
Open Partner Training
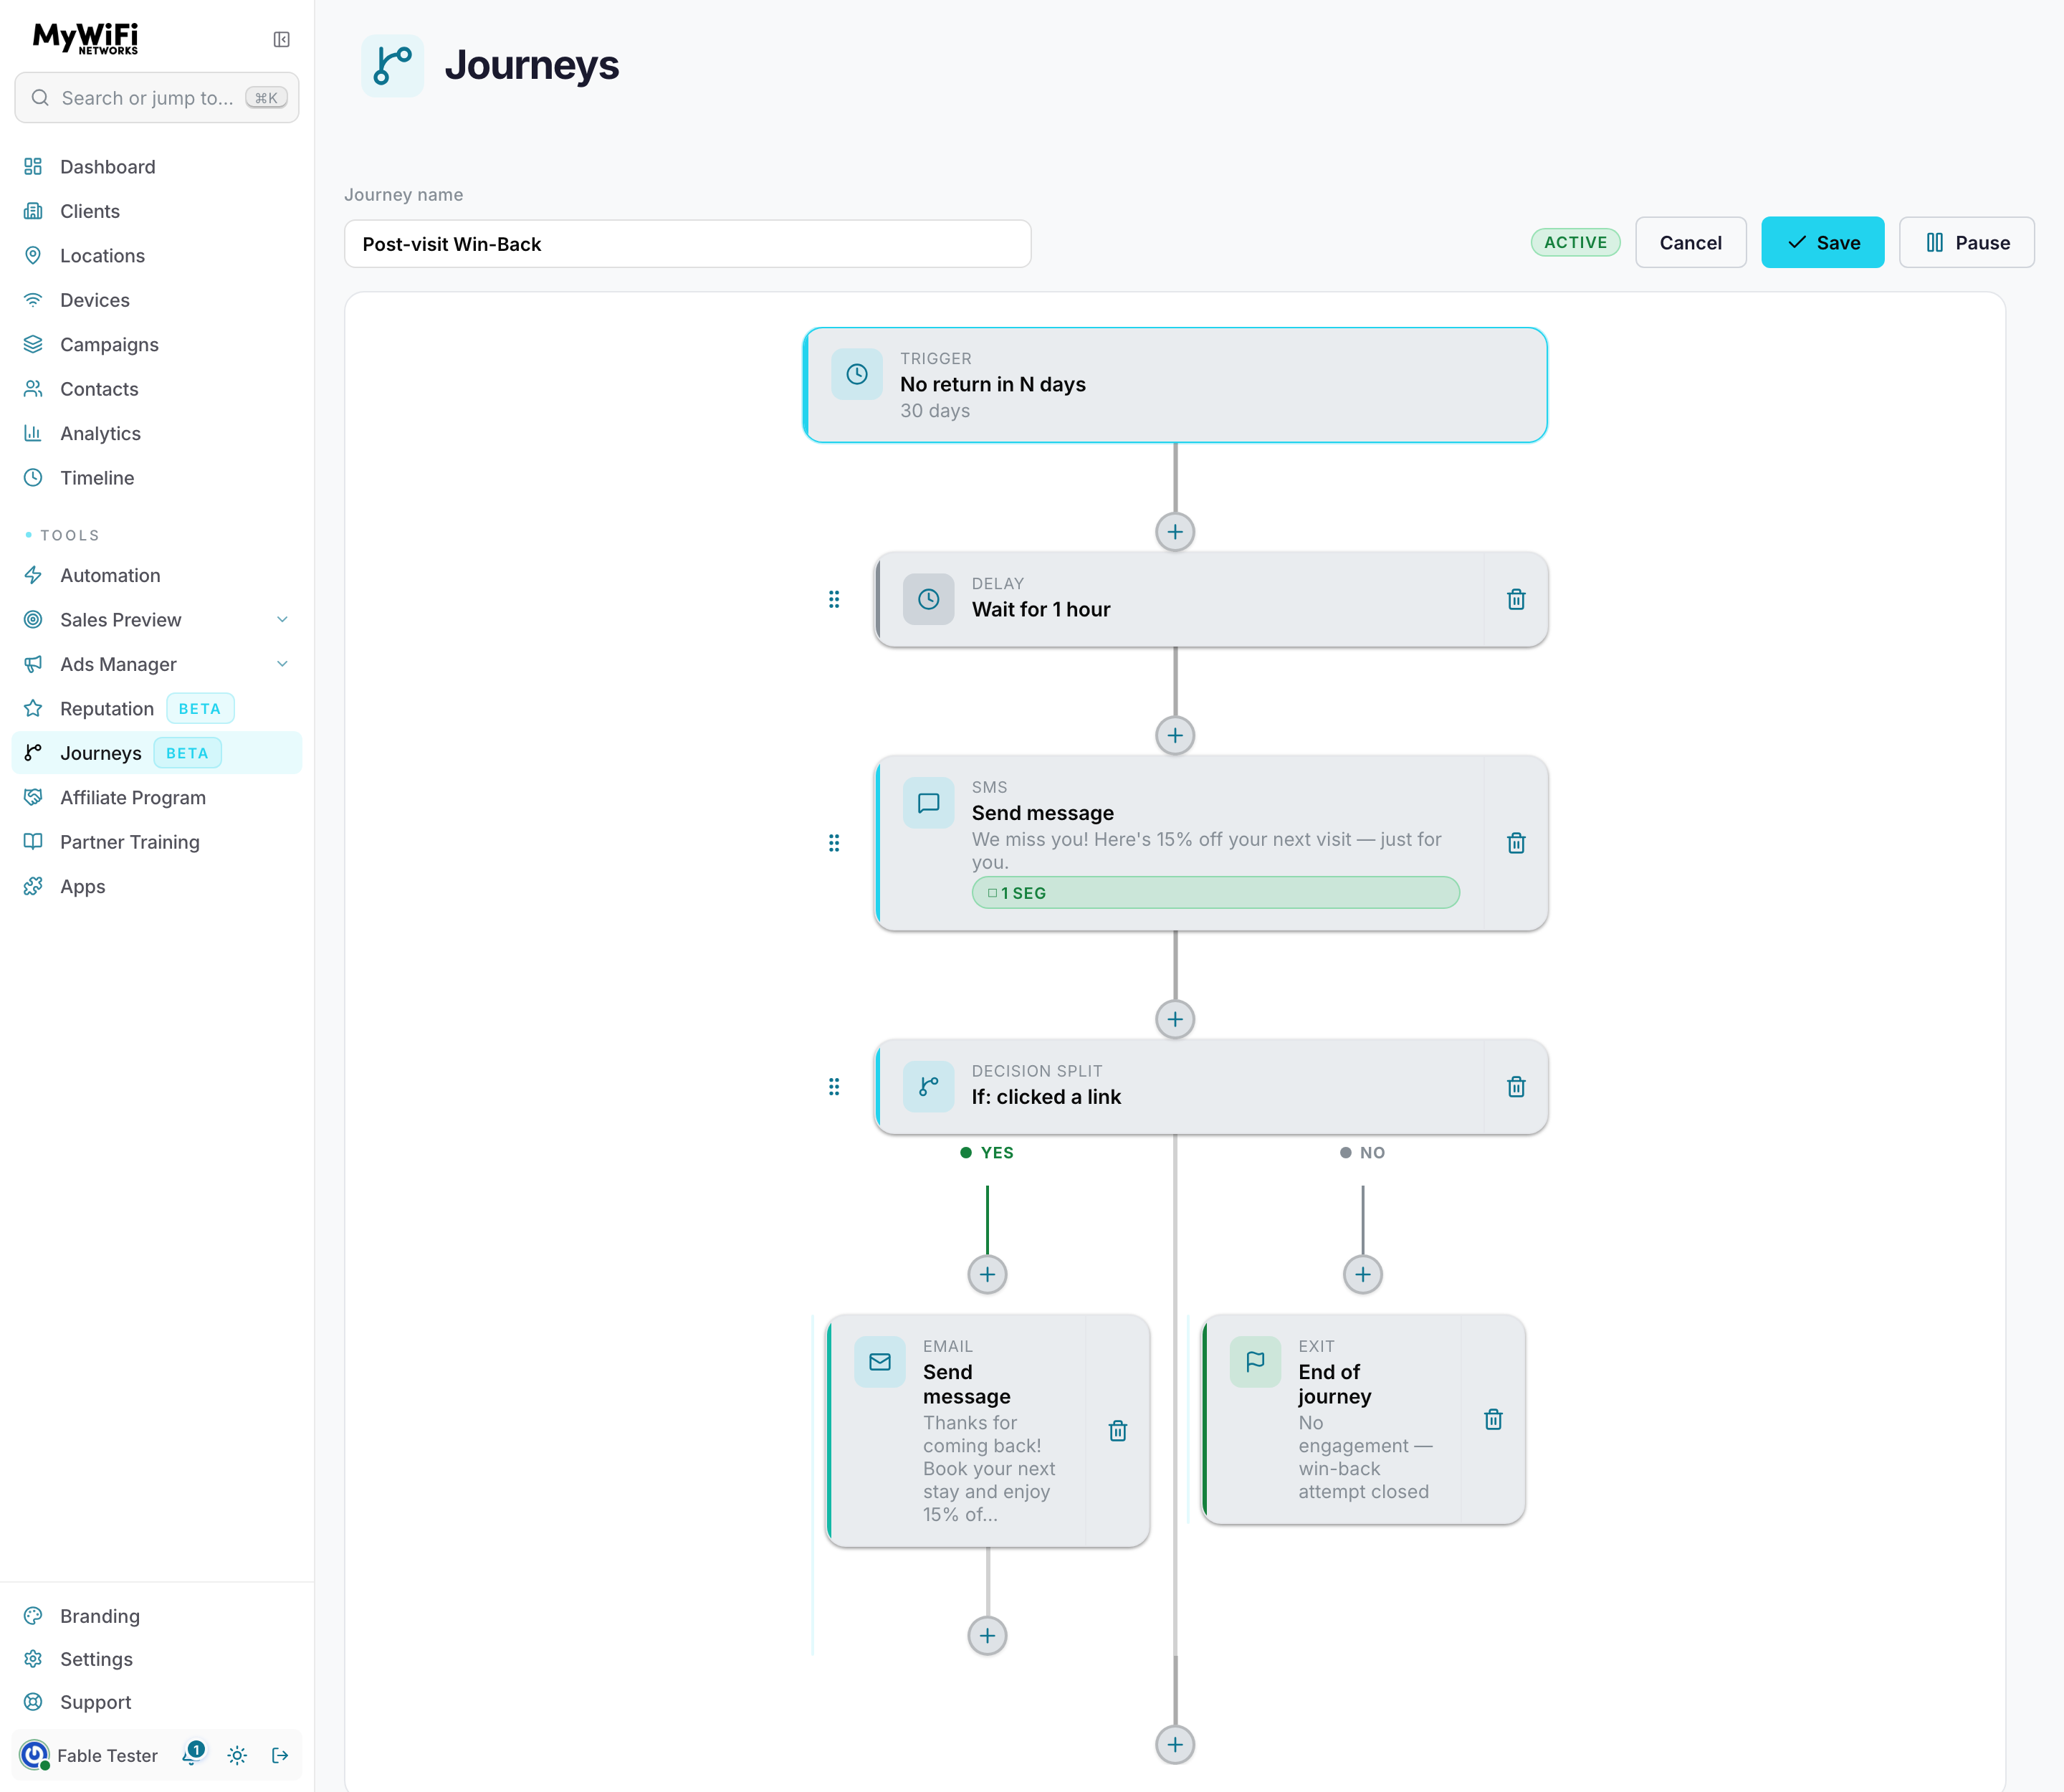pos(157,842)
